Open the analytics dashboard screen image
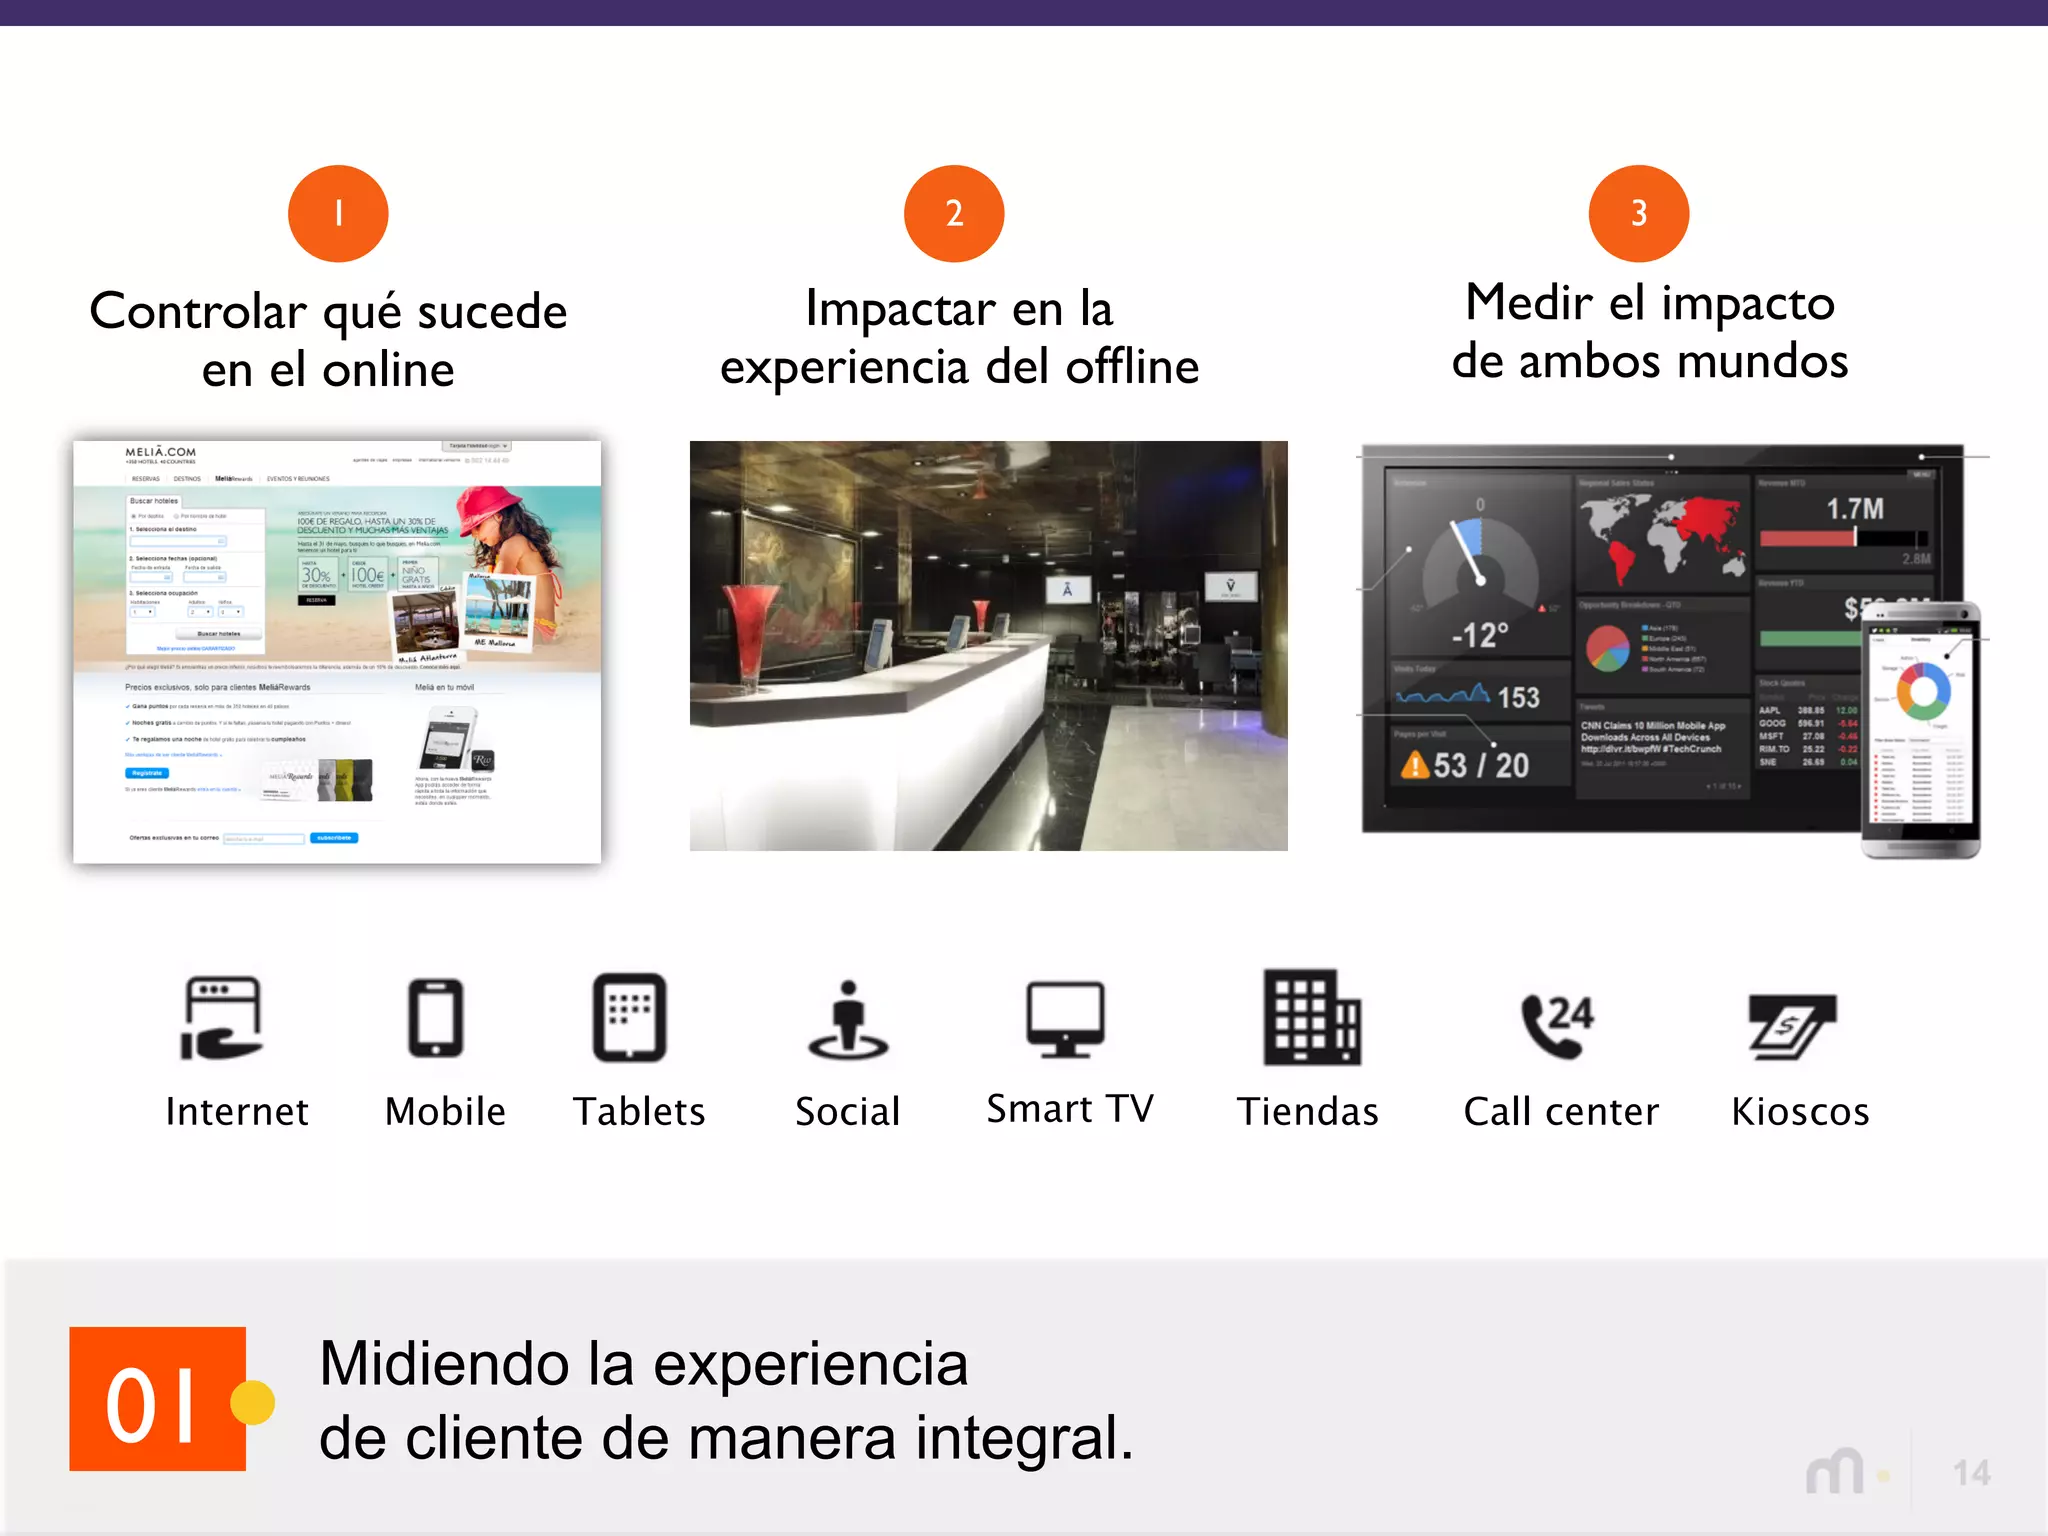This screenshot has height=1536, width=2048. (1662, 638)
